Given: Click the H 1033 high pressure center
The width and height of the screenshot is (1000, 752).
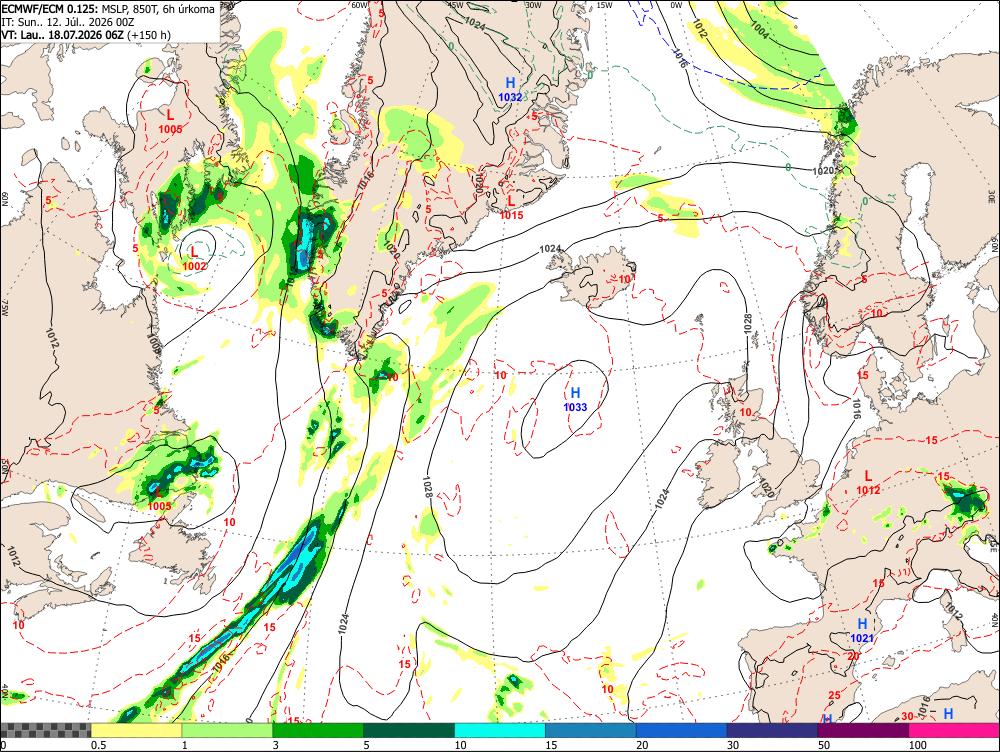Looking at the screenshot, I should pyautogui.click(x=575, y=399).
